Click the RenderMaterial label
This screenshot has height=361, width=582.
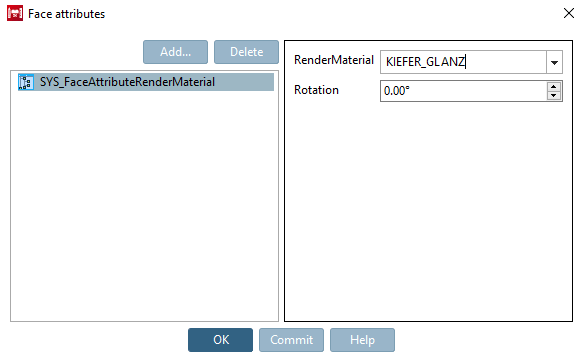334,60
